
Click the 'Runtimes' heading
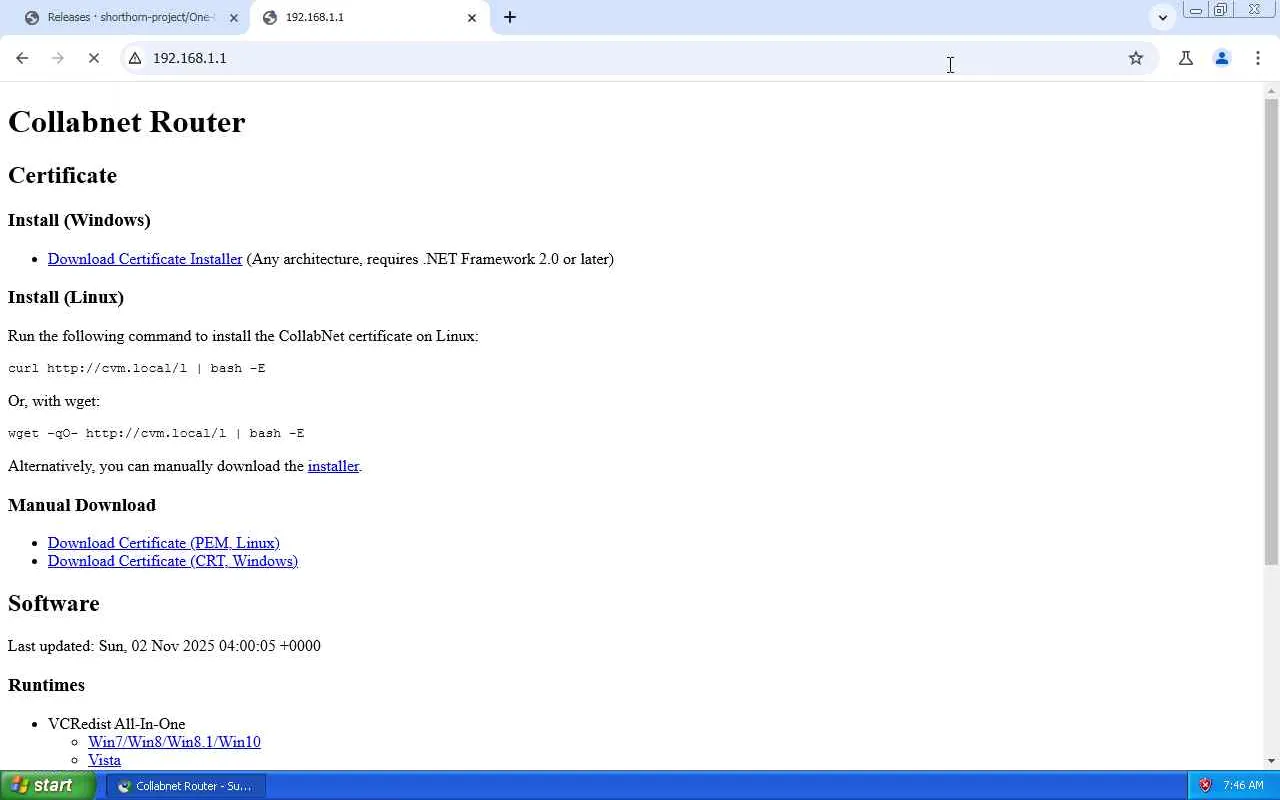pos(46,685)
